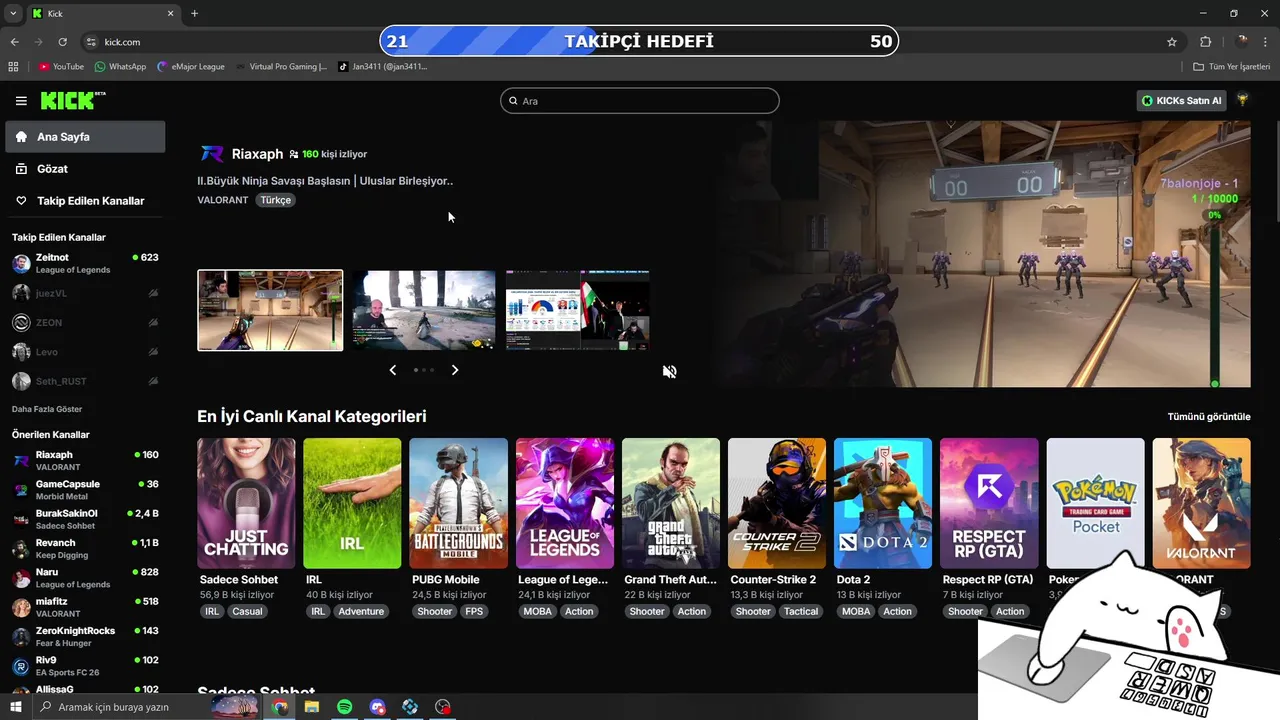This screenshot has height=720, width=1280.
Task: Open Takip Edilen Kanallar menu item
Action: point(85,201)
